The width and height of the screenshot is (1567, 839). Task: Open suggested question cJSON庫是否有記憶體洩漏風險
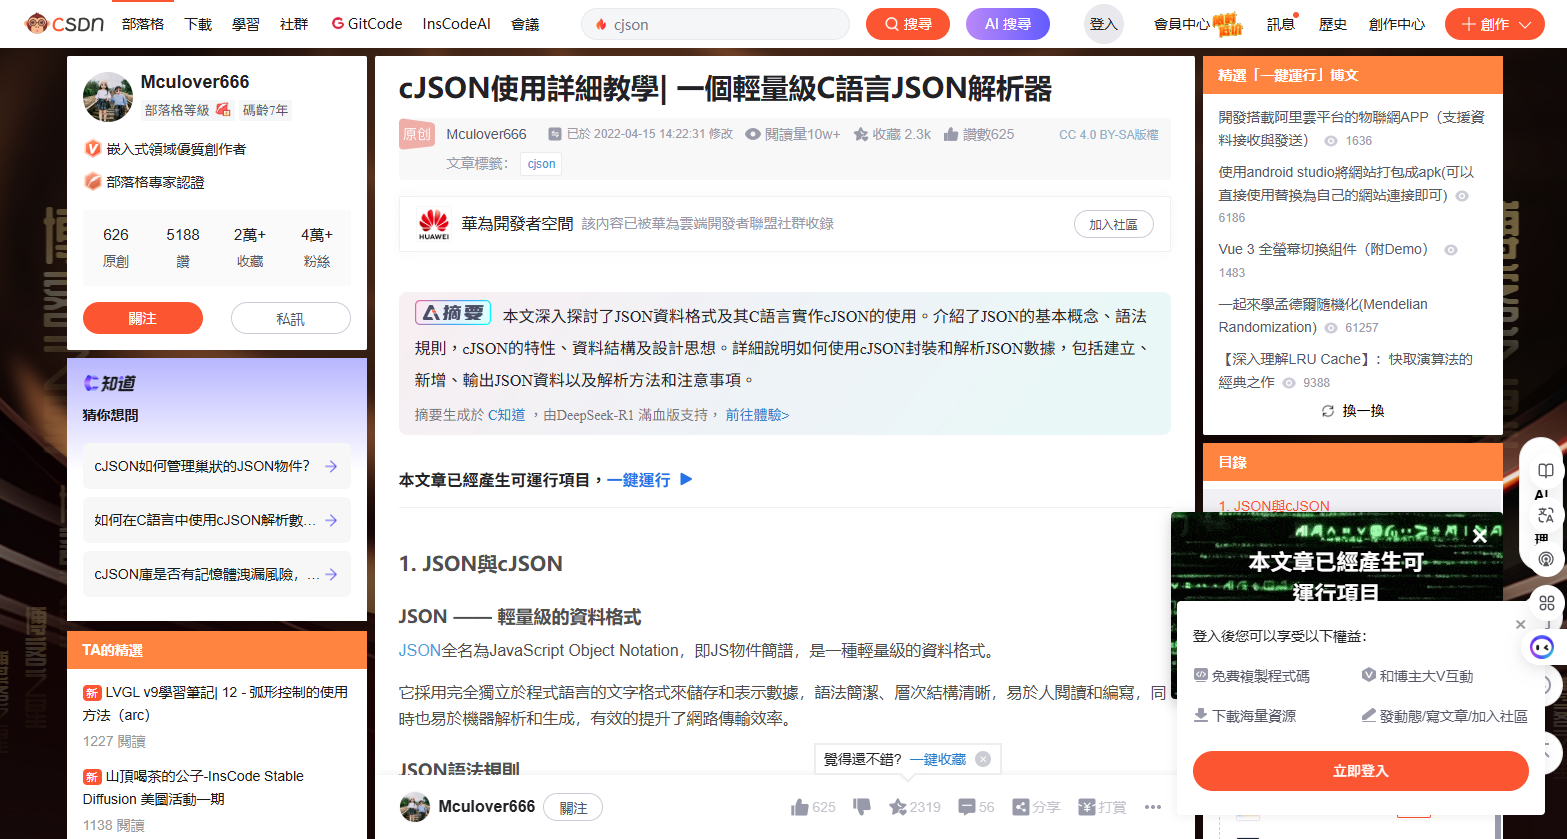tap(217, 574)
